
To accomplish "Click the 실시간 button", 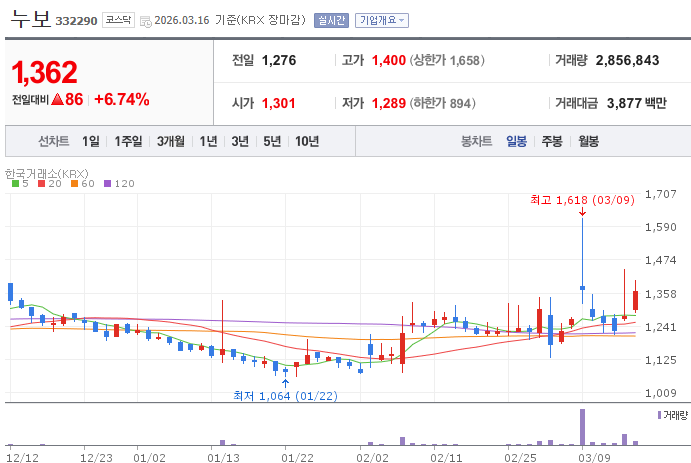I will pyautogui.click(x=331, y=20).
